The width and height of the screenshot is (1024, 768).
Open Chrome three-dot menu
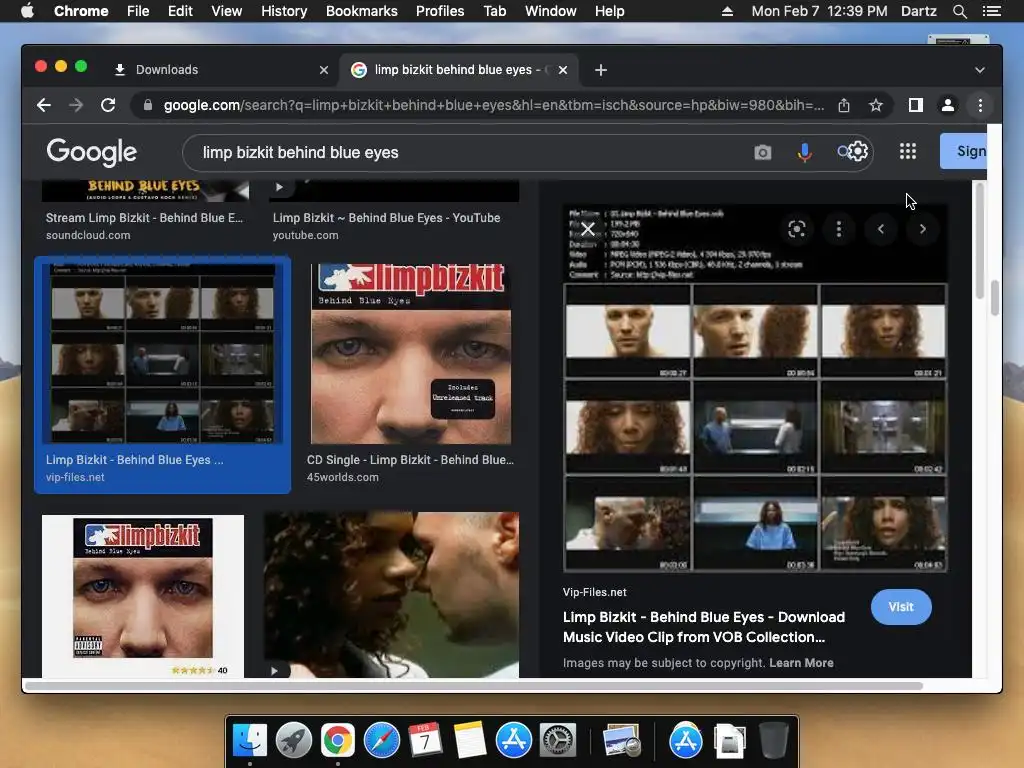click(x=980, y=105)
